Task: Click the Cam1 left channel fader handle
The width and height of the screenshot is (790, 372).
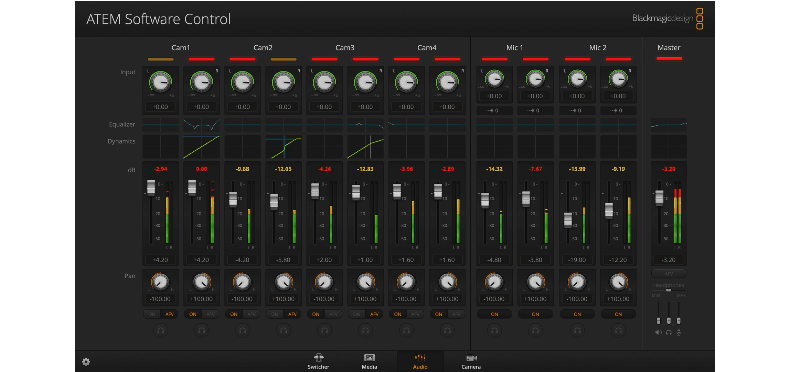Action: click(151, 187)
